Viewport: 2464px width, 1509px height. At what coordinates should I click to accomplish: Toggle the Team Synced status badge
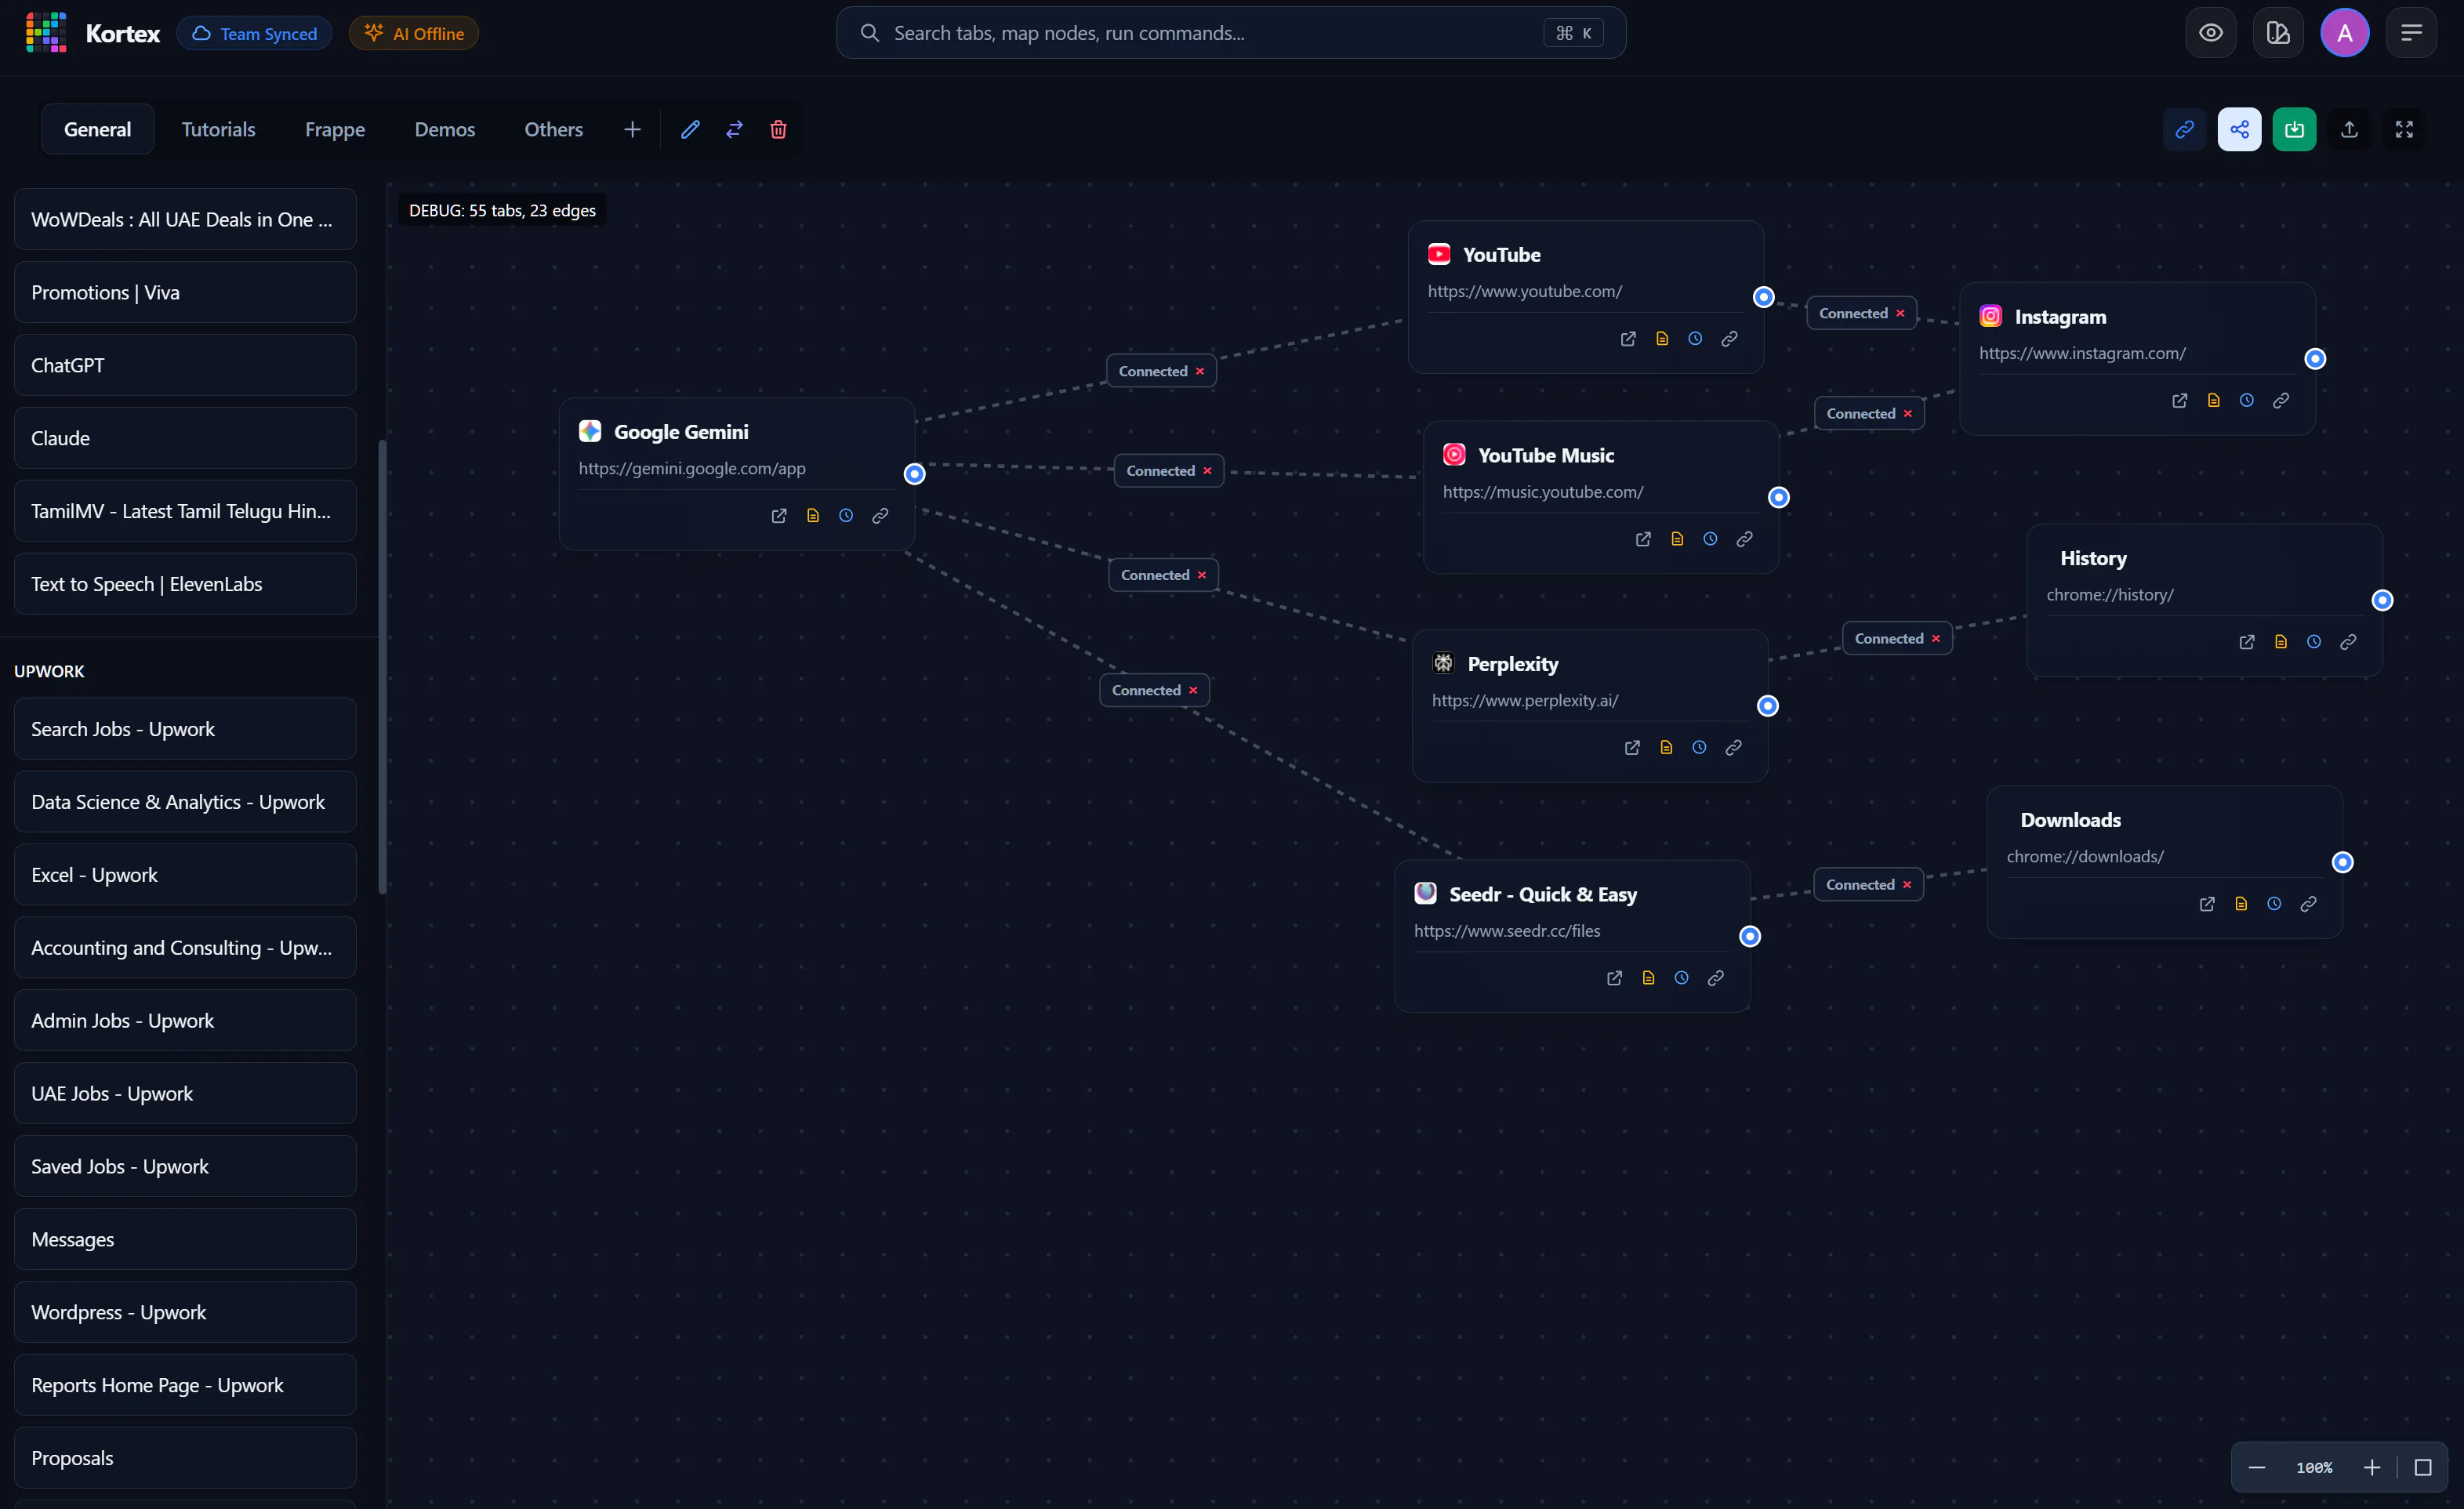(255, 33)
